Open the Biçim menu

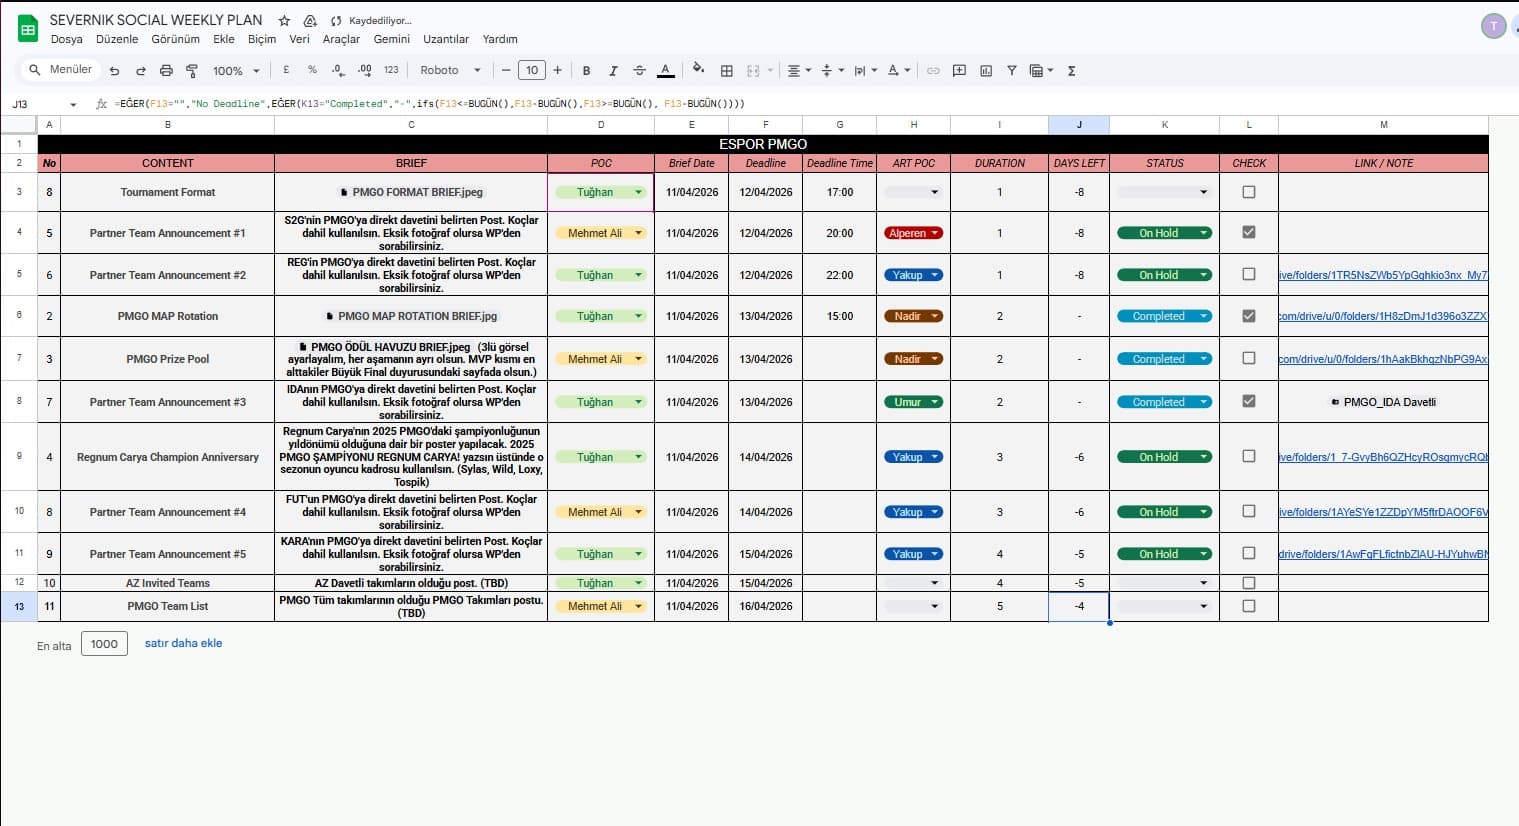tap(262, 39)
